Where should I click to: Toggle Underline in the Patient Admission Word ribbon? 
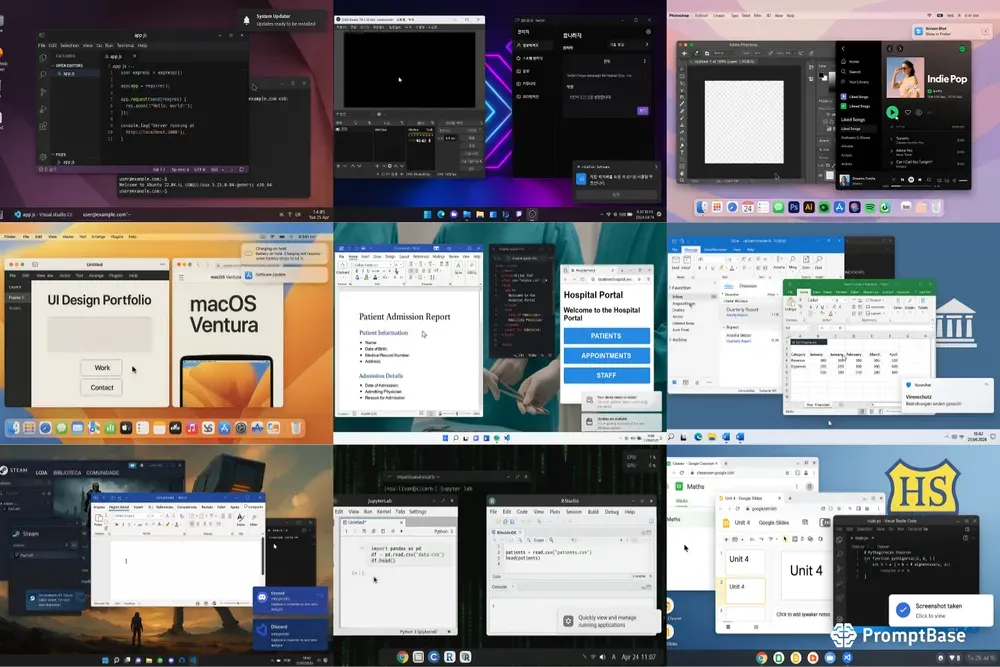coord(368,271)
